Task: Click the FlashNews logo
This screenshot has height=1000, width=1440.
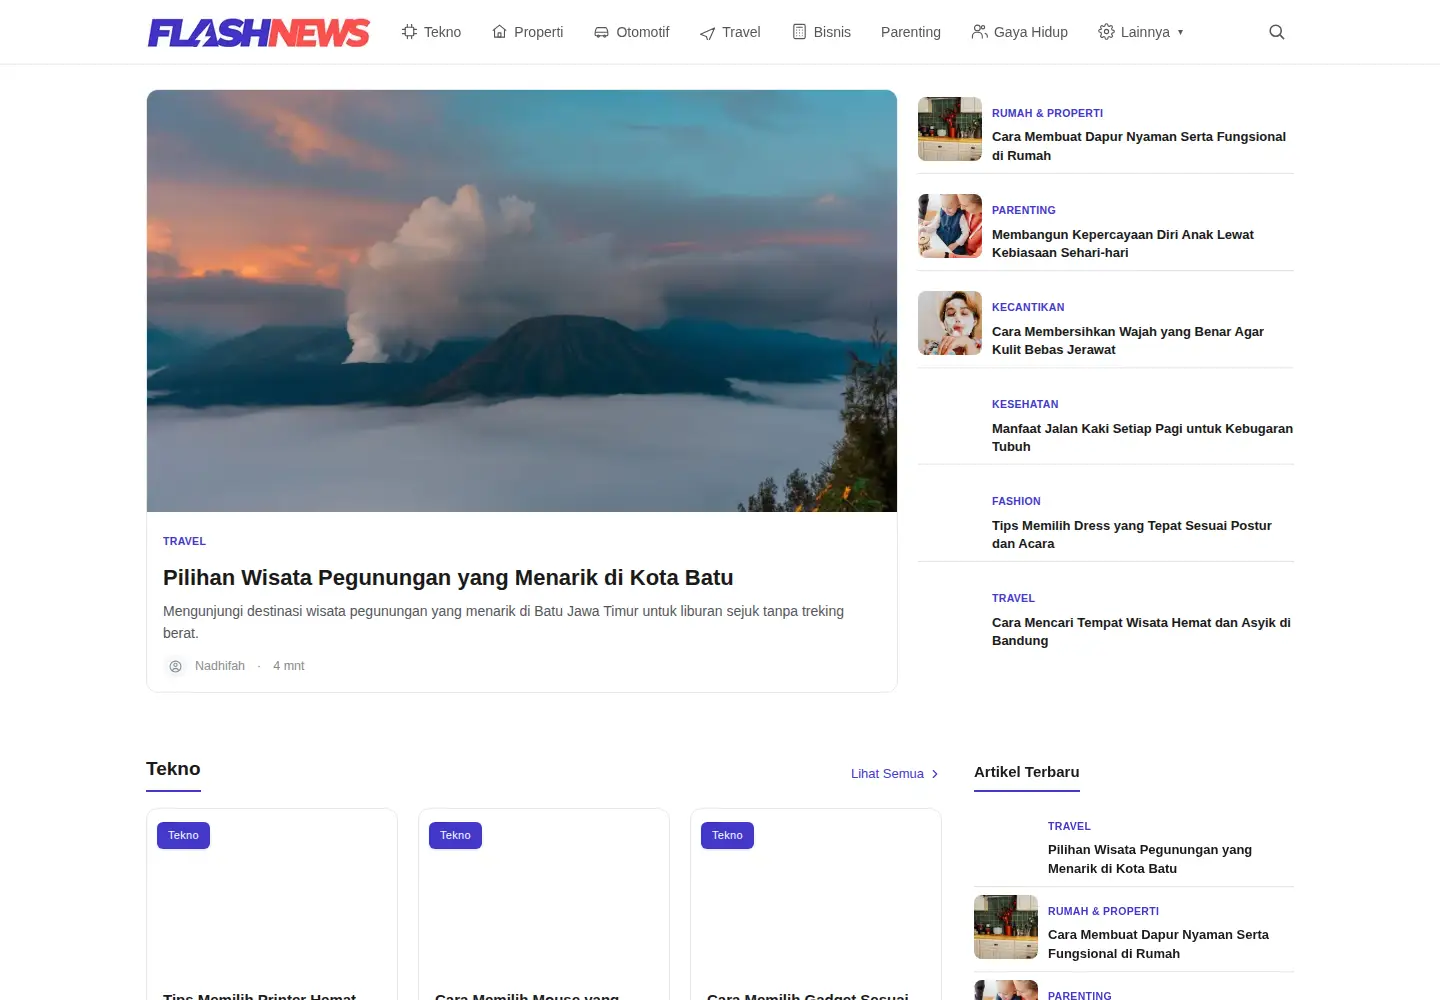Action: coord(259,33)
